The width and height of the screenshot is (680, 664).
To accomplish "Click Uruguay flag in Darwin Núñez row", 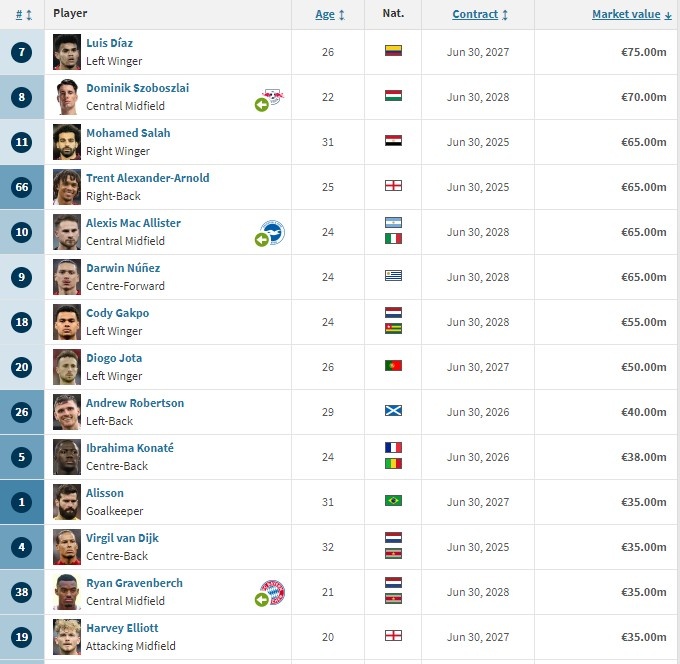I will [393, 275].
